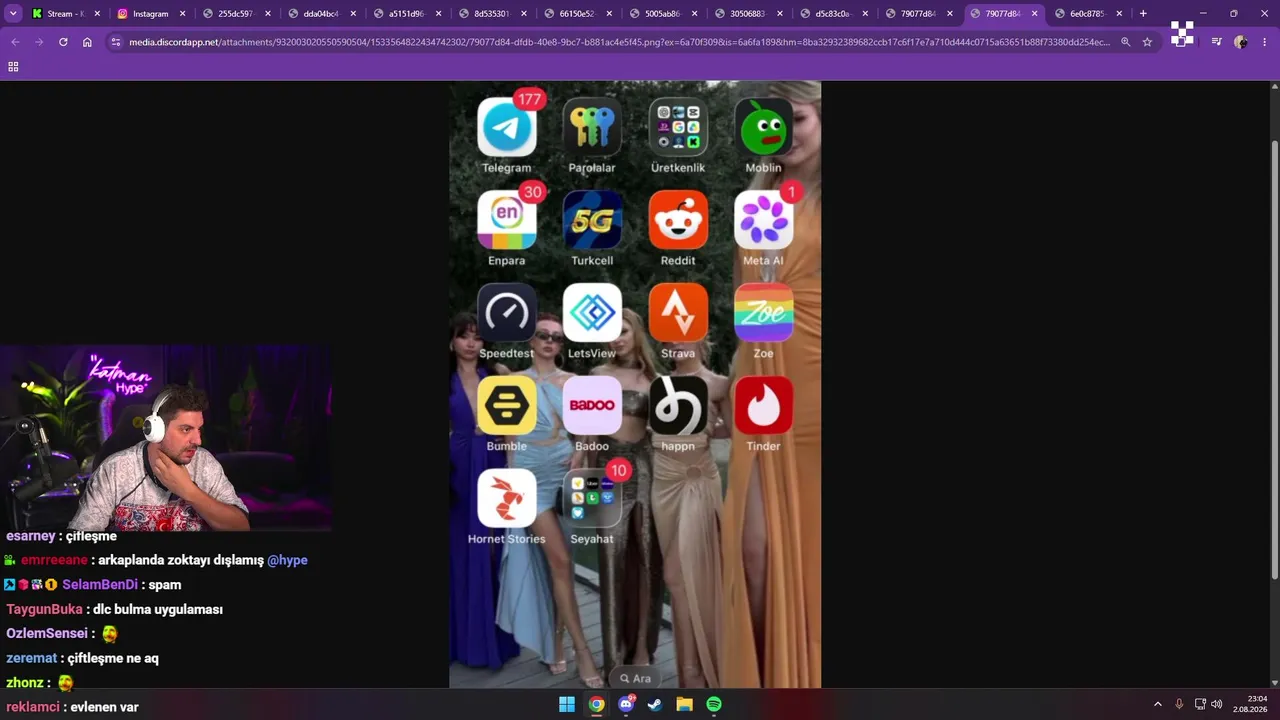Click the address bar URL
The width and height of the screenshot is (1280, 720).
(x=619, y=42)
